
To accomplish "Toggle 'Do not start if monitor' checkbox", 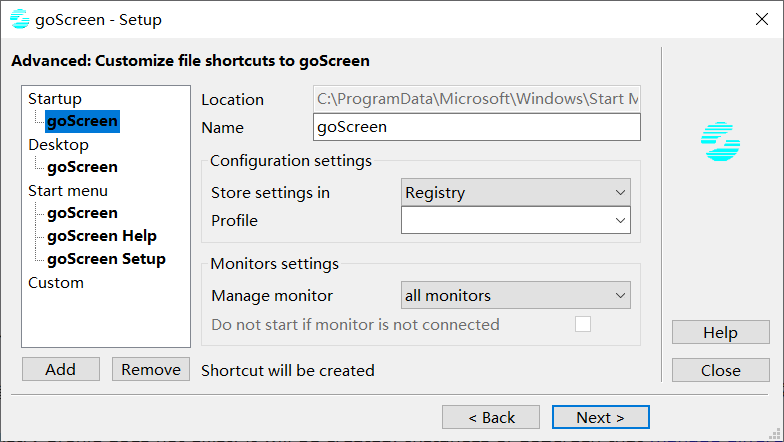I will (582, 324).
